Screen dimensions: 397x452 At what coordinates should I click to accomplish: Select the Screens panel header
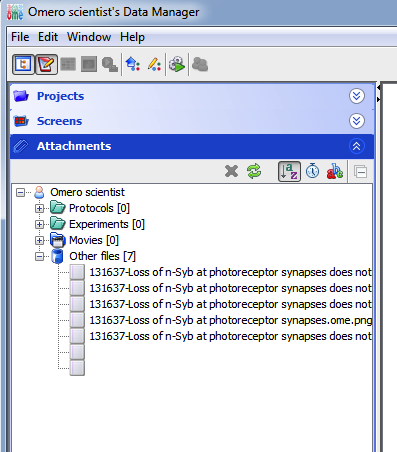coord(192,121)
